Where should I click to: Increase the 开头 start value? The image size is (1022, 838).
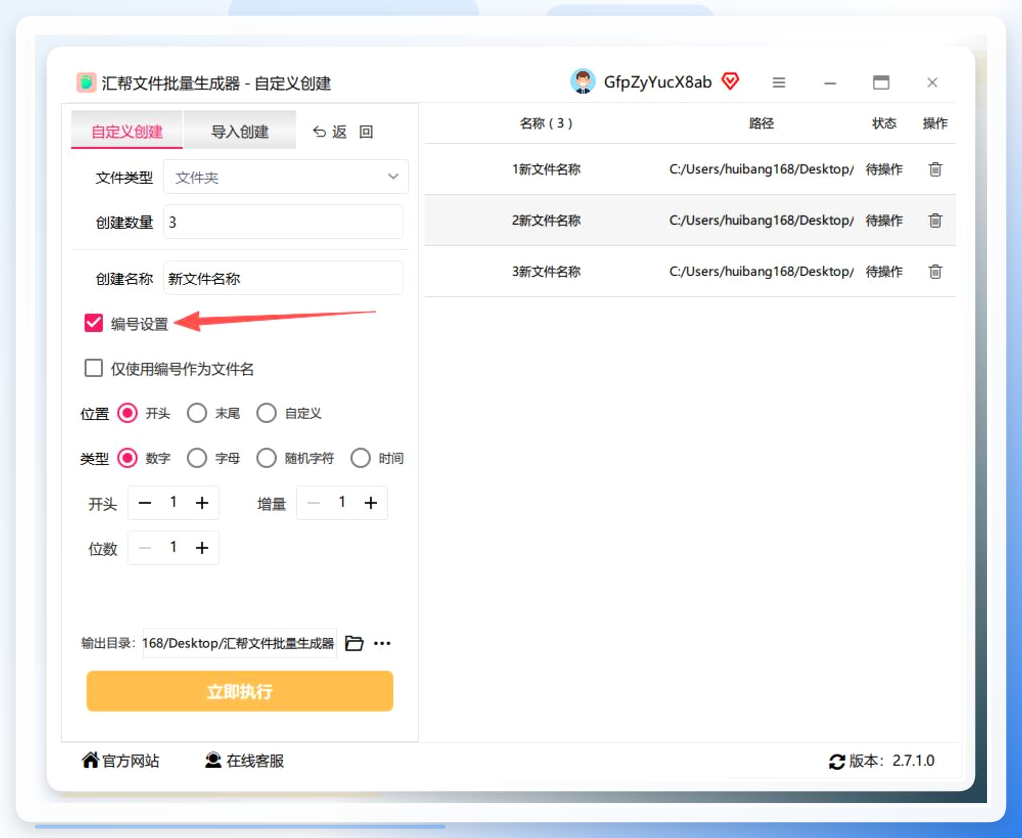[202, 503]
